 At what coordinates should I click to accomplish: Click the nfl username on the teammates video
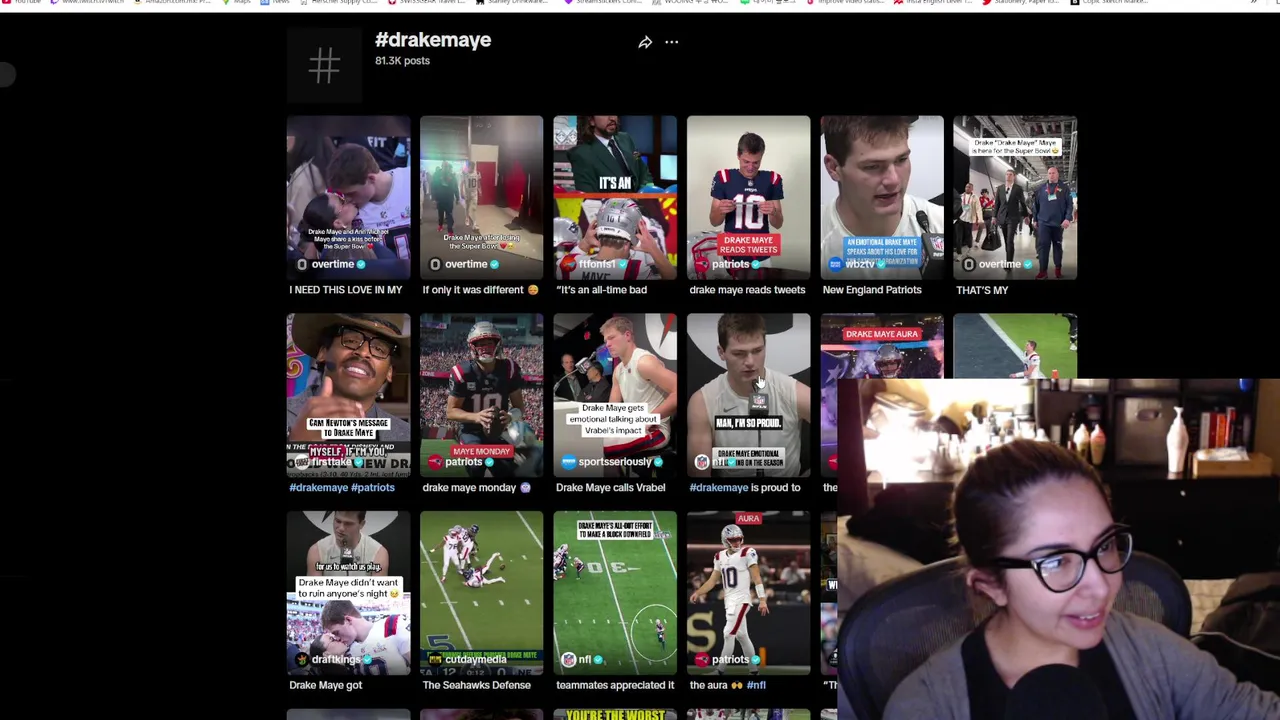point(585,660)
